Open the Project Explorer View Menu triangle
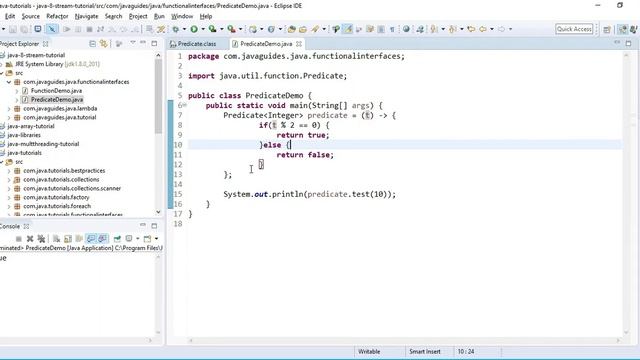The width and height of the screenshot is (640, 360). point(133,43)
